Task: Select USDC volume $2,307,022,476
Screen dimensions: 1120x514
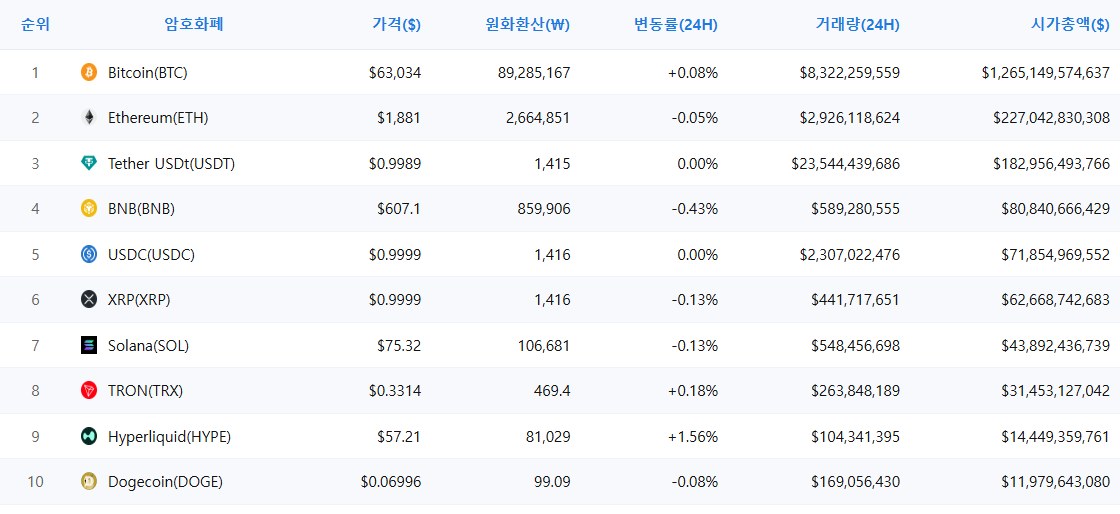Action: click(x=850, y=255)
